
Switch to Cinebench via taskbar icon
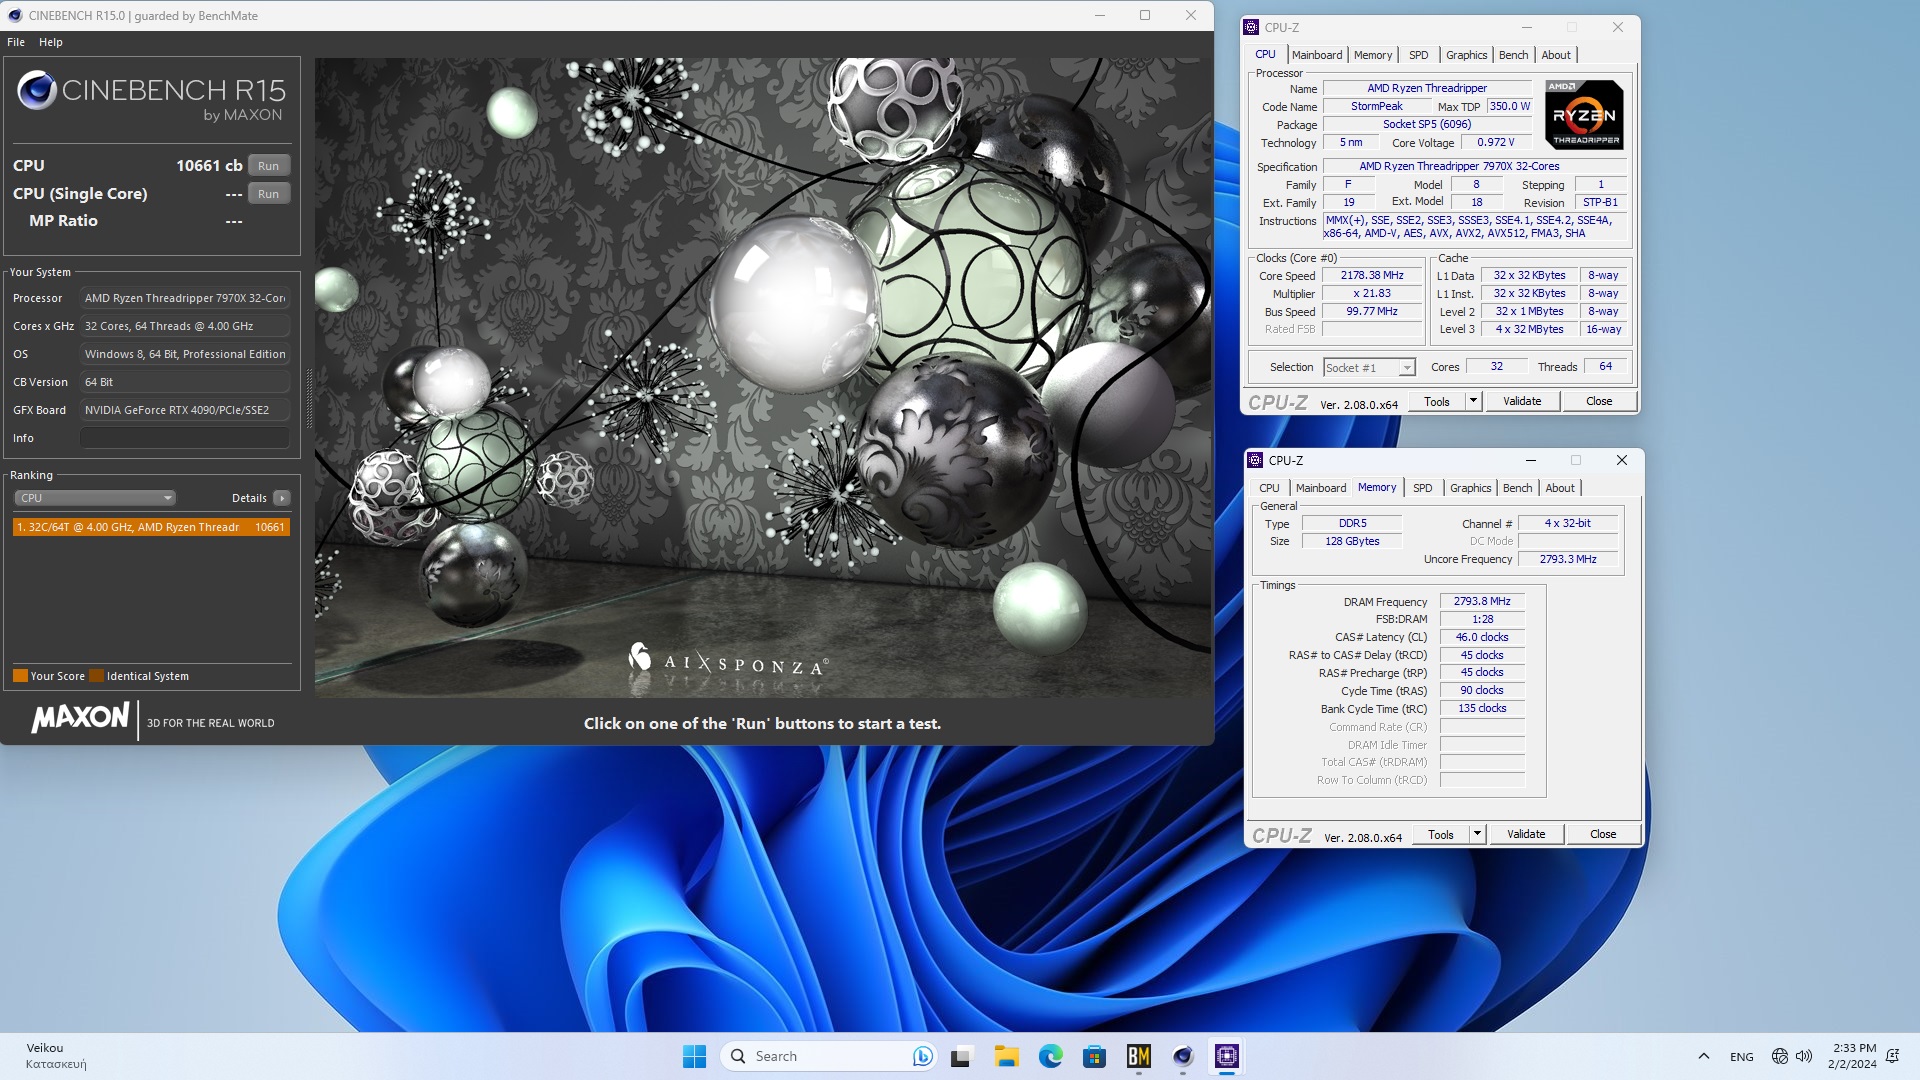pyautogui.click(x=1182, y=1056)
